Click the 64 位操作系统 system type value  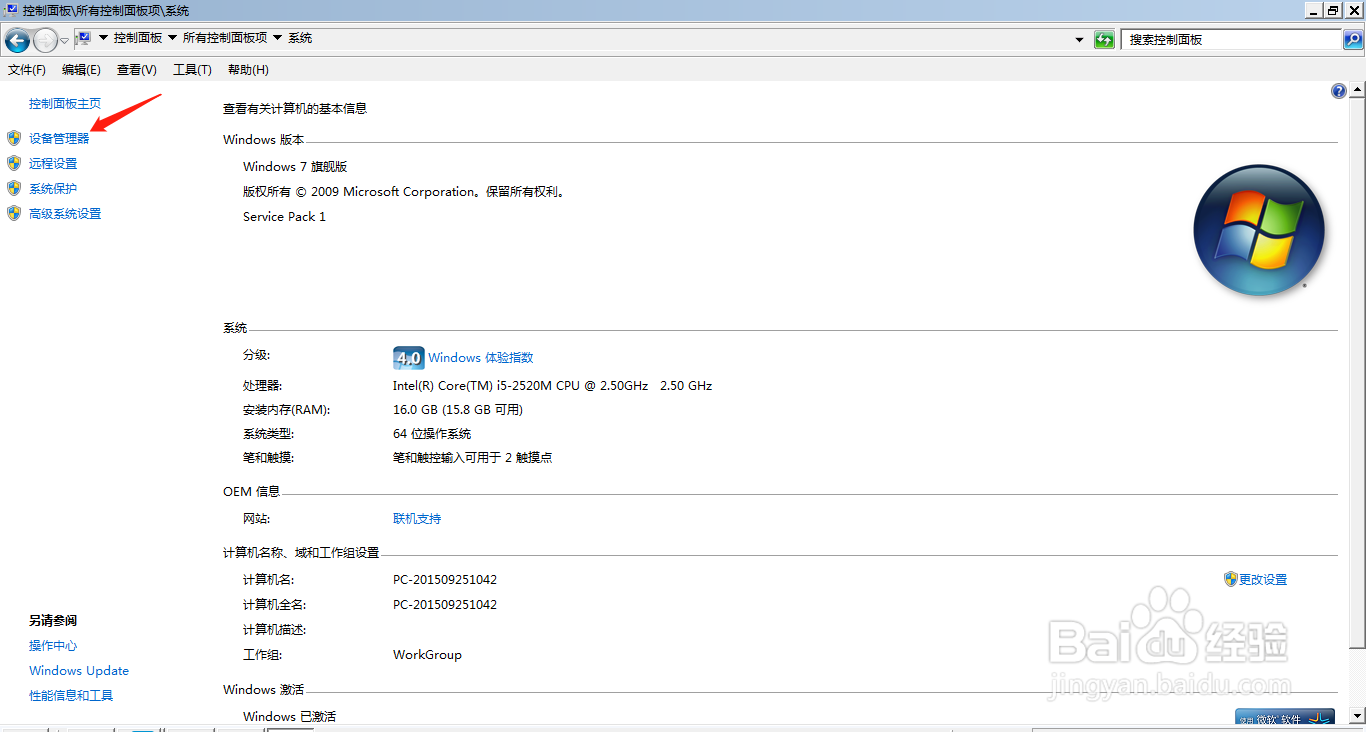pyautogui.click(x=432, y=434)
